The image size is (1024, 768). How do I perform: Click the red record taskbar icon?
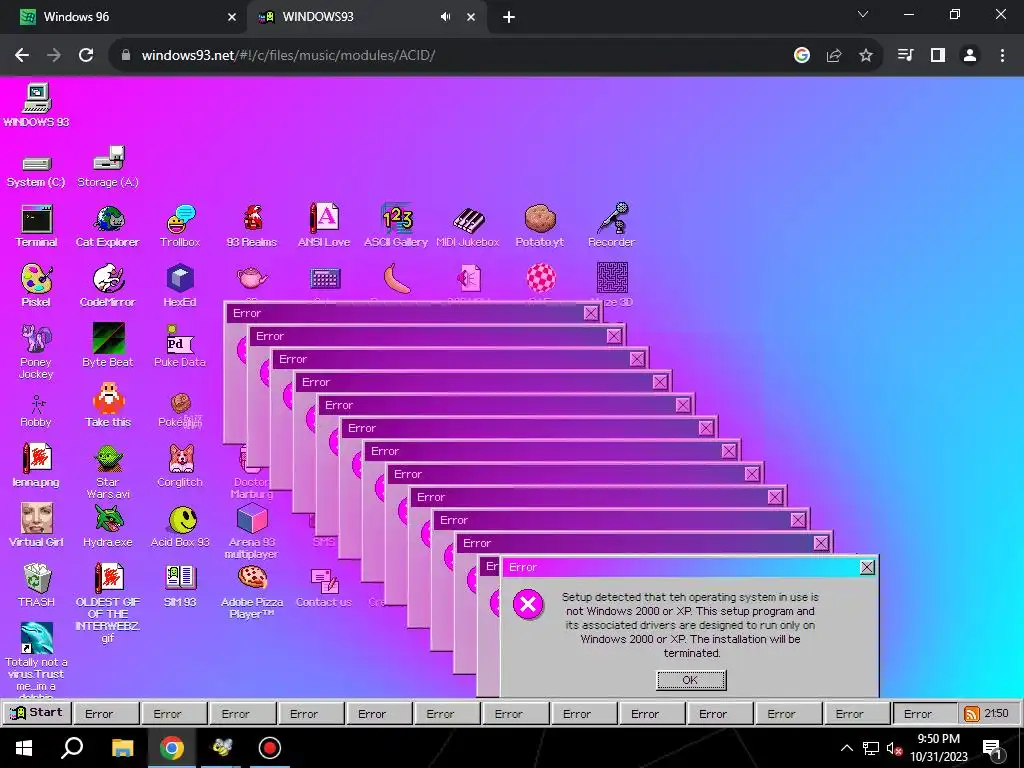[269, 748]
